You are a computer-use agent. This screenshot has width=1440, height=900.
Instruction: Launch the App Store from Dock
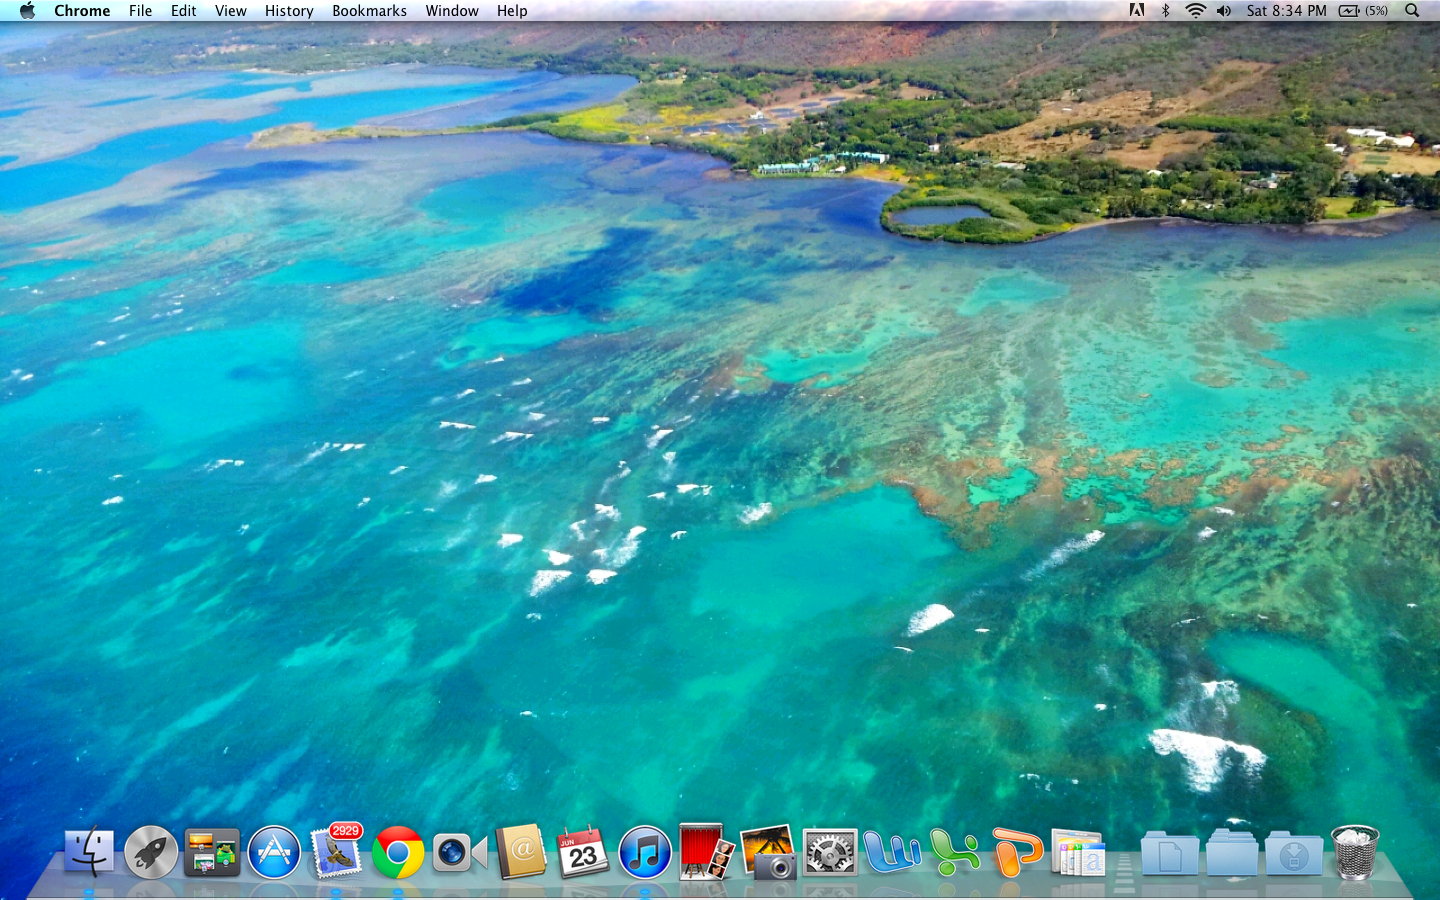(x=274, y=852)
